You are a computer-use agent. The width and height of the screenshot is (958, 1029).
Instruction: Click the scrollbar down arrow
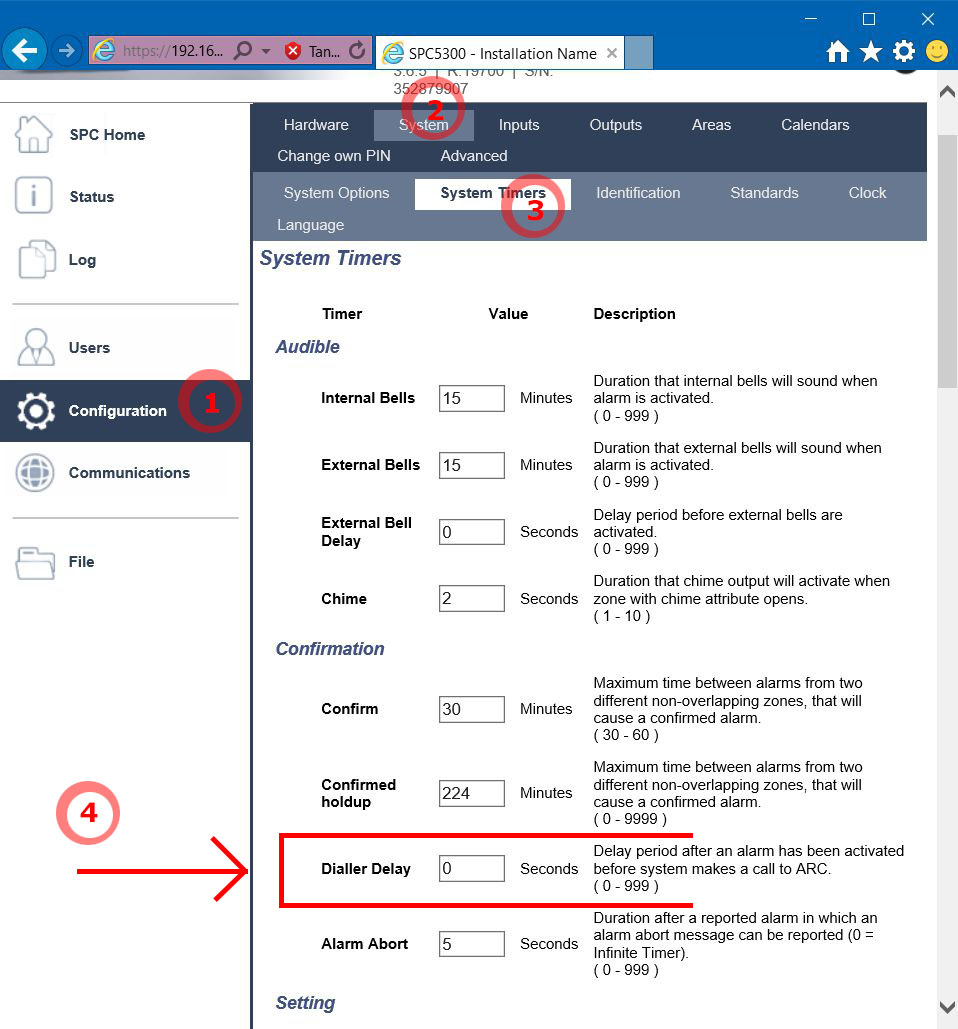pyautogui.click(x=947, y=1007)
